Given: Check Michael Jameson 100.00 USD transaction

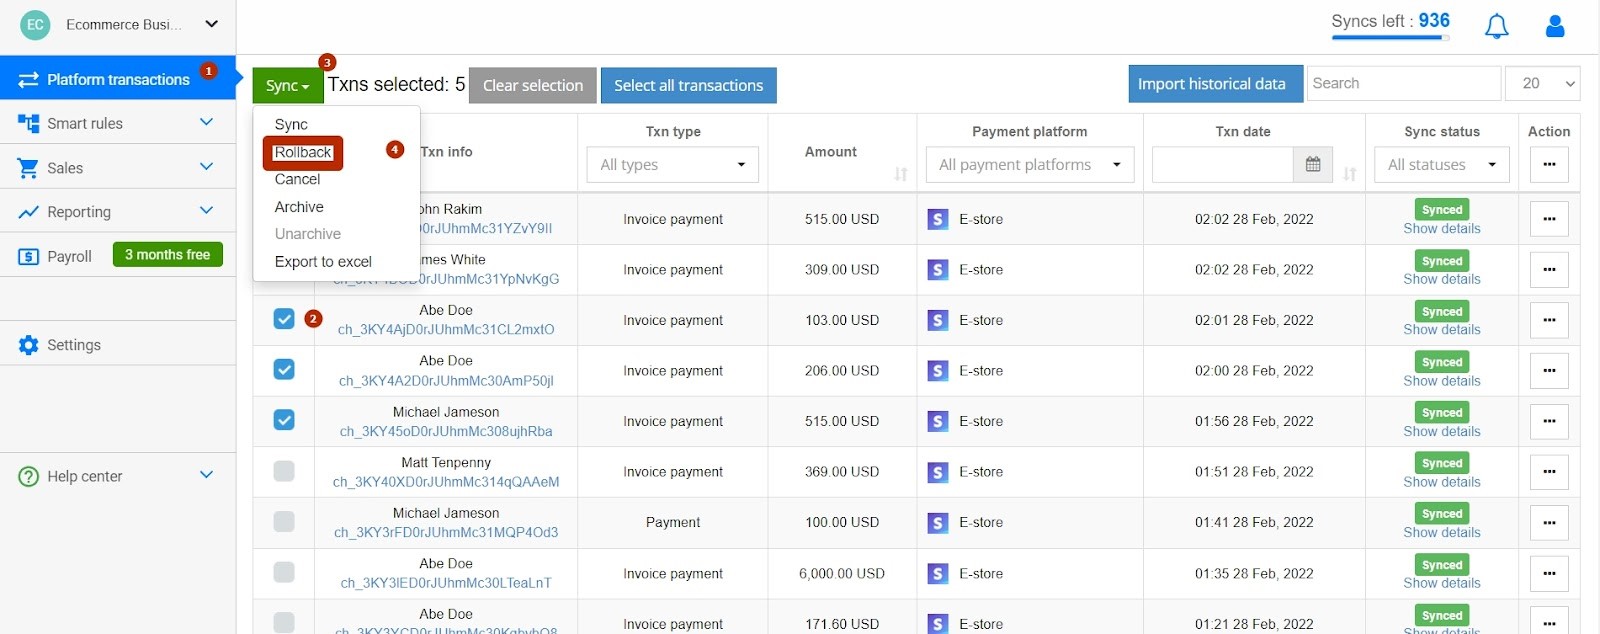Looking at the screenshot, I should [284, 521].
